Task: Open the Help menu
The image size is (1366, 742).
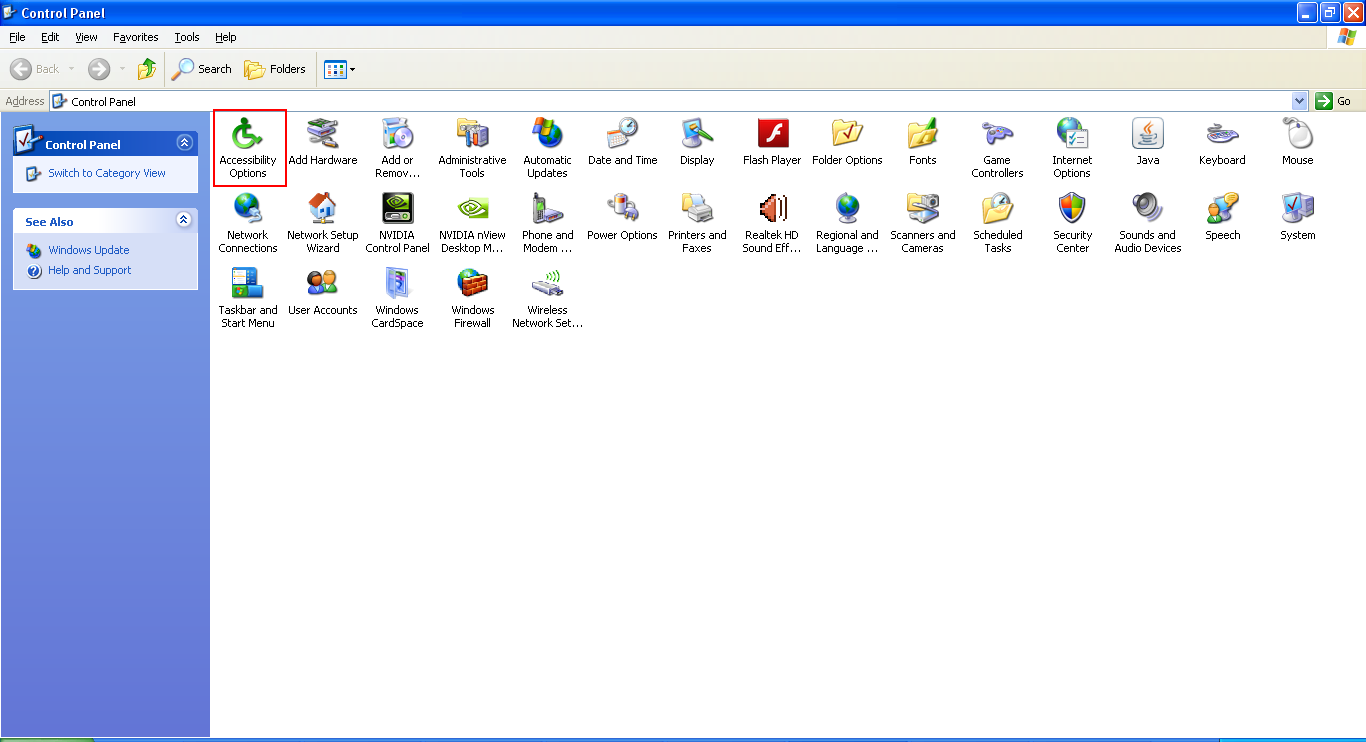Action: click(x=226, y=37)
